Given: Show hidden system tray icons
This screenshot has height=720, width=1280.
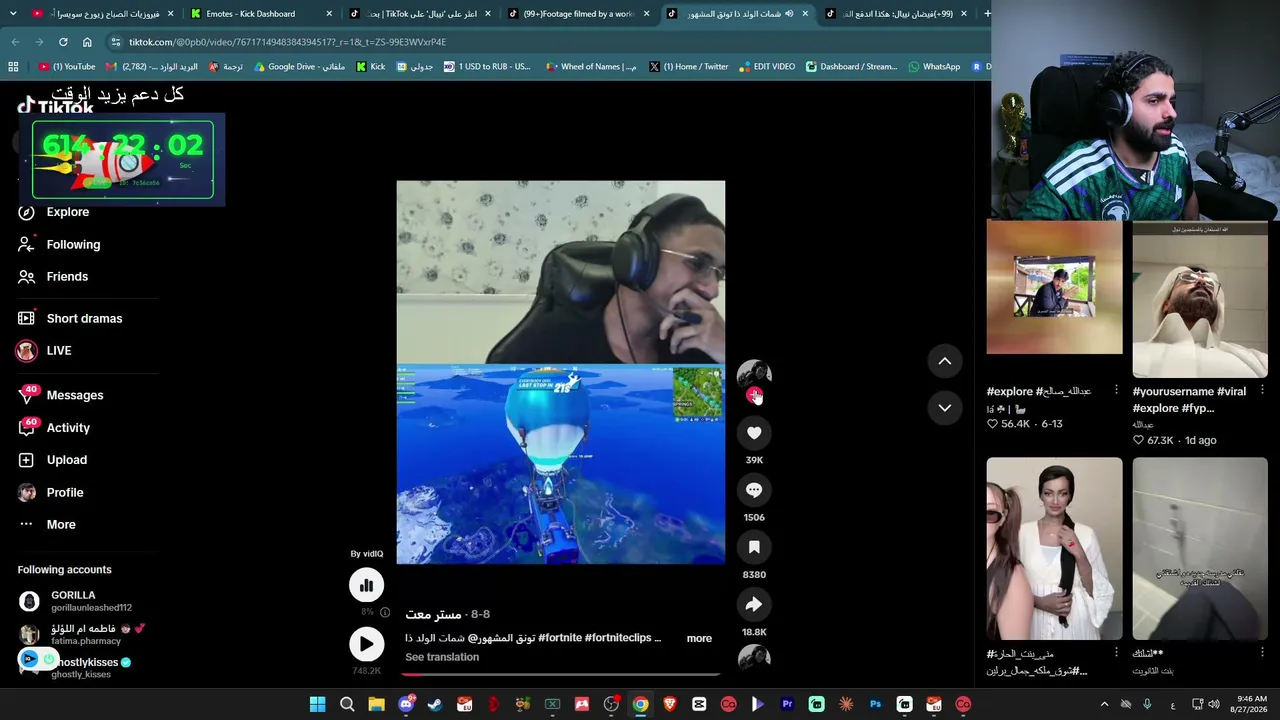Looking at the screenshot, I should point(1104,704).
